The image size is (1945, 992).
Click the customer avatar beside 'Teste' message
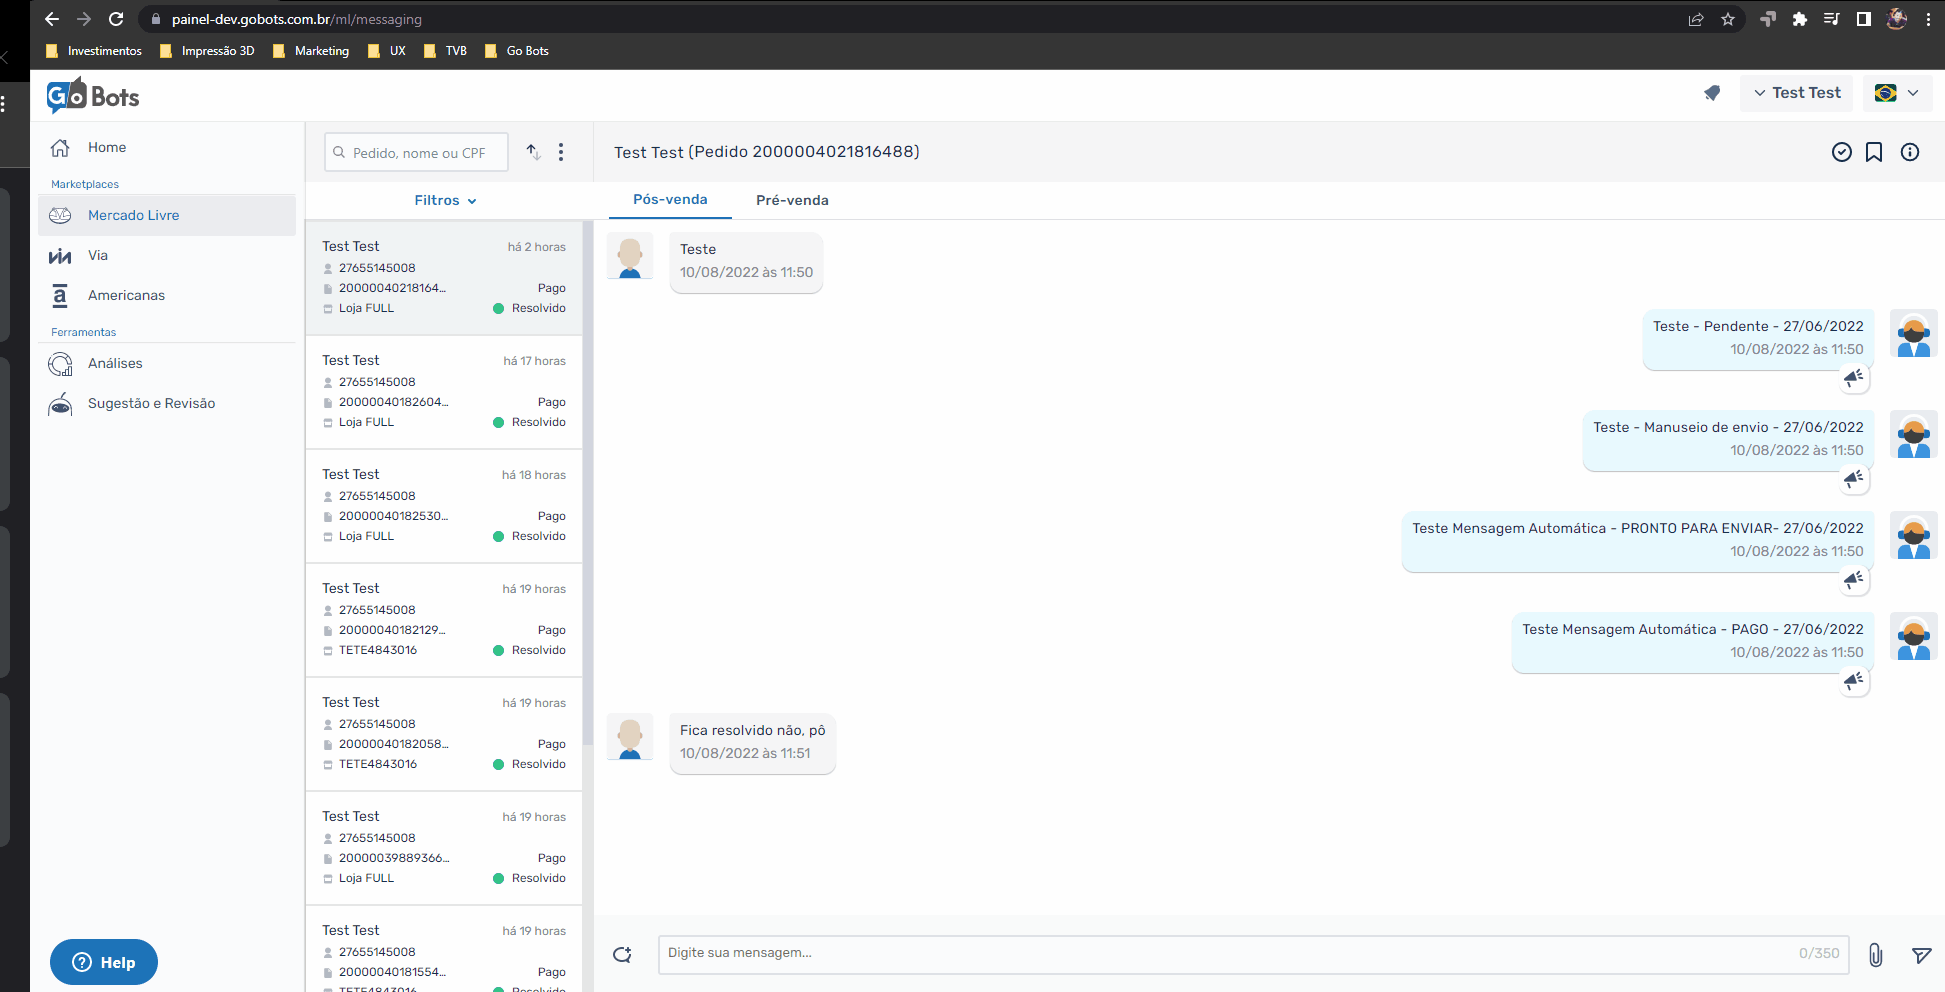tap(630, 257)
